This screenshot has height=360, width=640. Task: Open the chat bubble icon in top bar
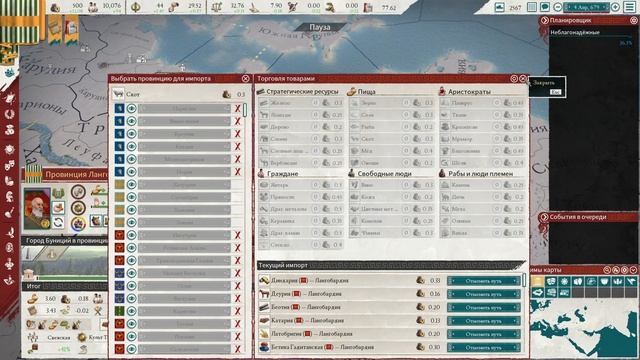click(x=544, y=7)
